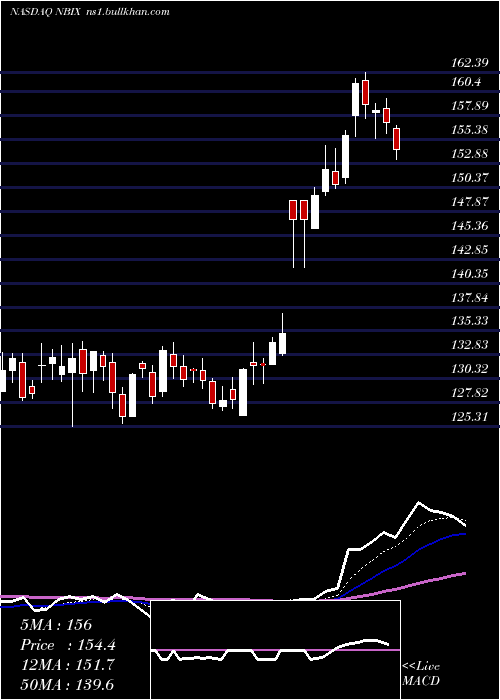Click the MACD inset chart panel
The width and height of the screenshot is (500, 700).
[275, 650]
